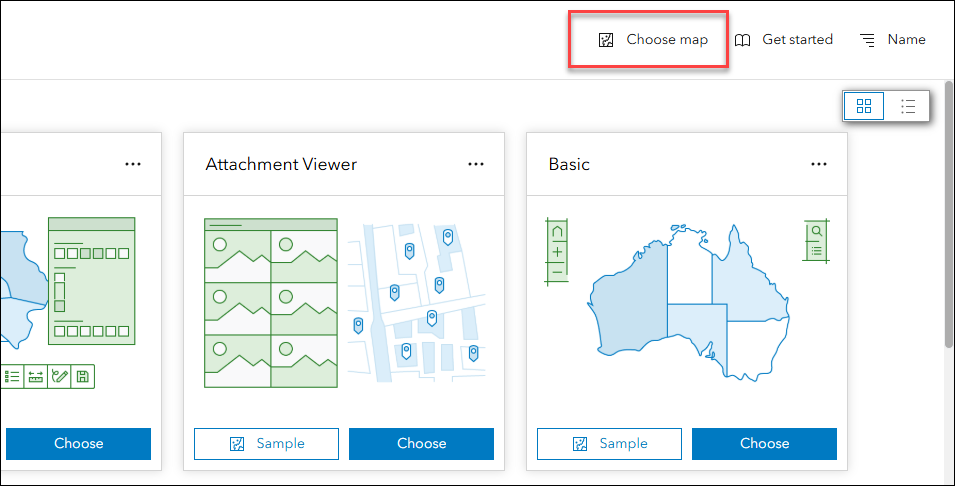Open Attachment Viewer options menu
This screenshot has width=955, height=486.
coord(476,164)
